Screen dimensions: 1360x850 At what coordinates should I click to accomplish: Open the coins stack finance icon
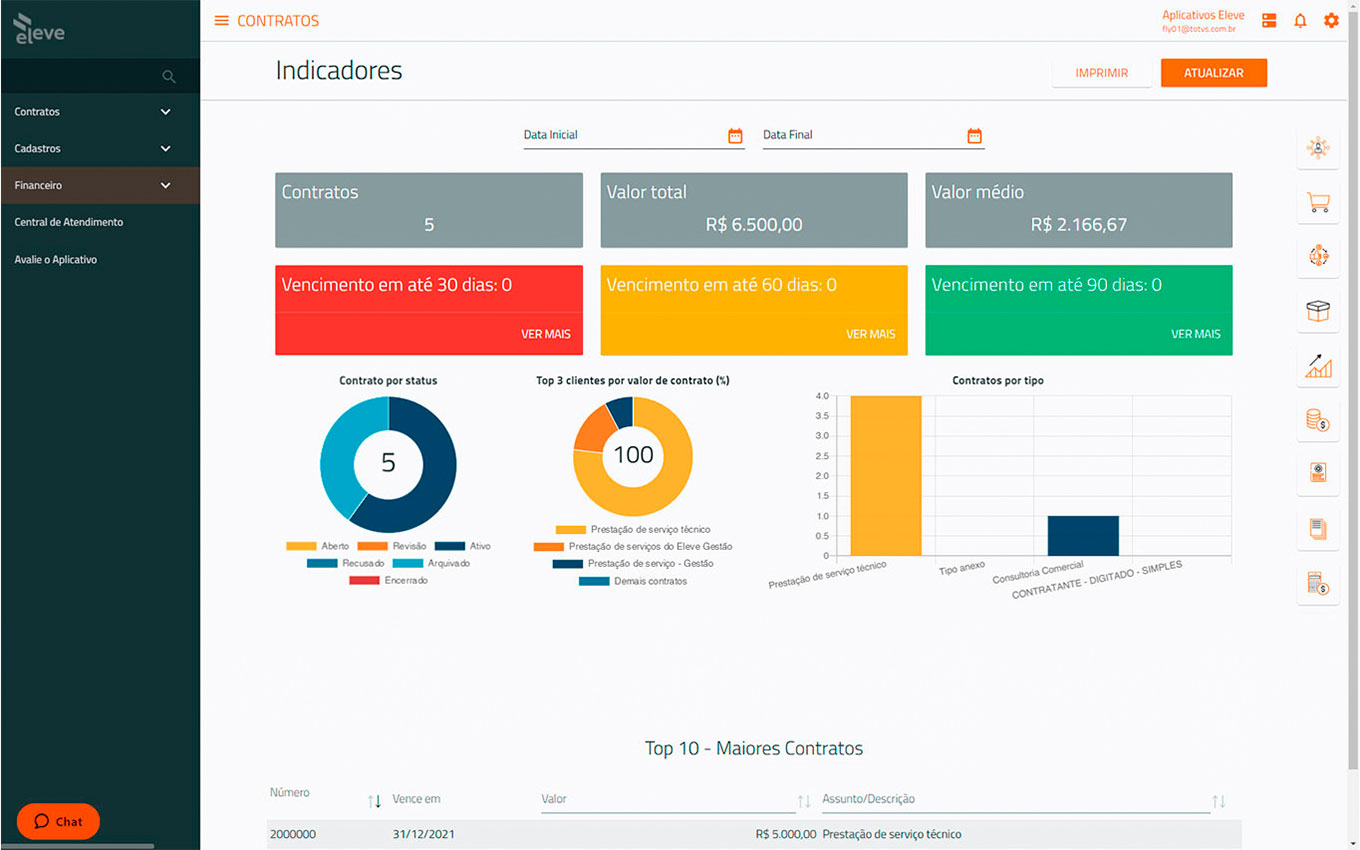pyautogui.click(x=1318, y=420)
